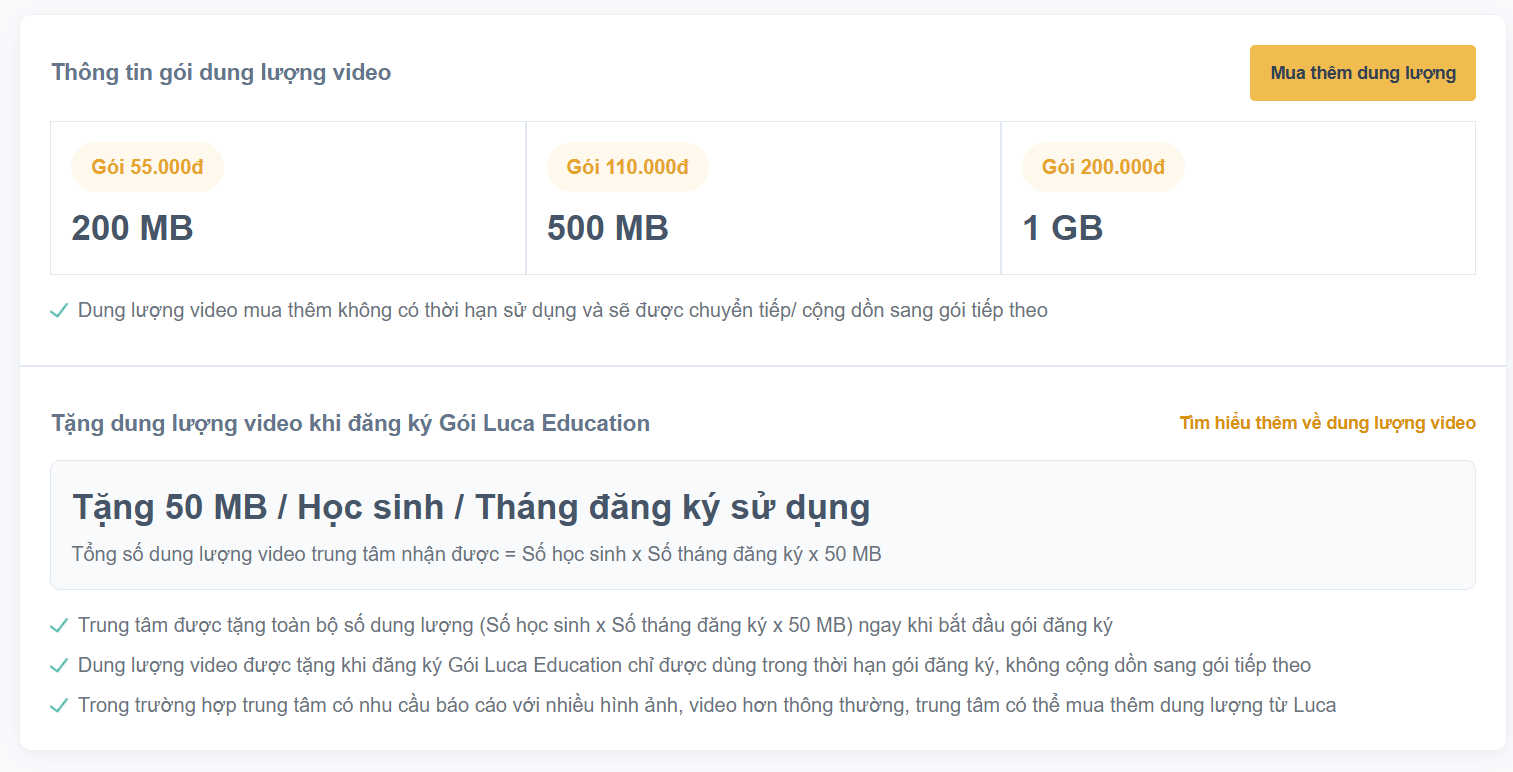Click the 1 GB package card
Image resolution: width=1513 pixels, height=772 pixels.
[x=1238, y=198]
